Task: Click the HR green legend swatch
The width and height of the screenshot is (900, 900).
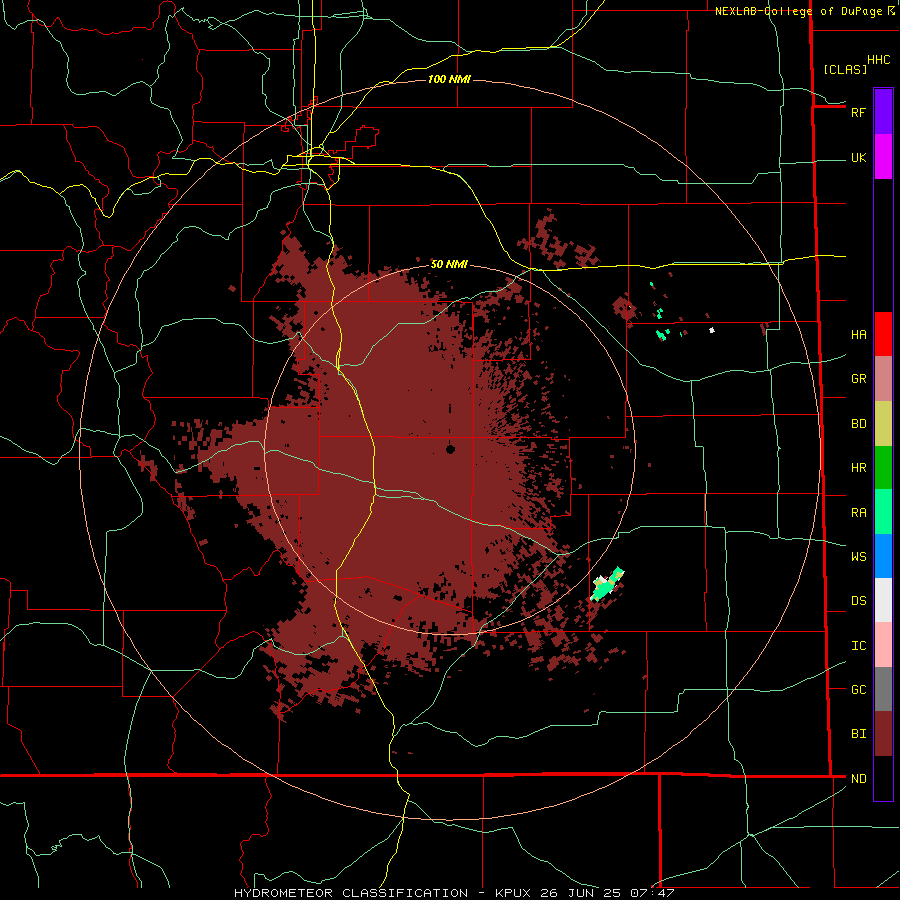Action: (883, 467)
